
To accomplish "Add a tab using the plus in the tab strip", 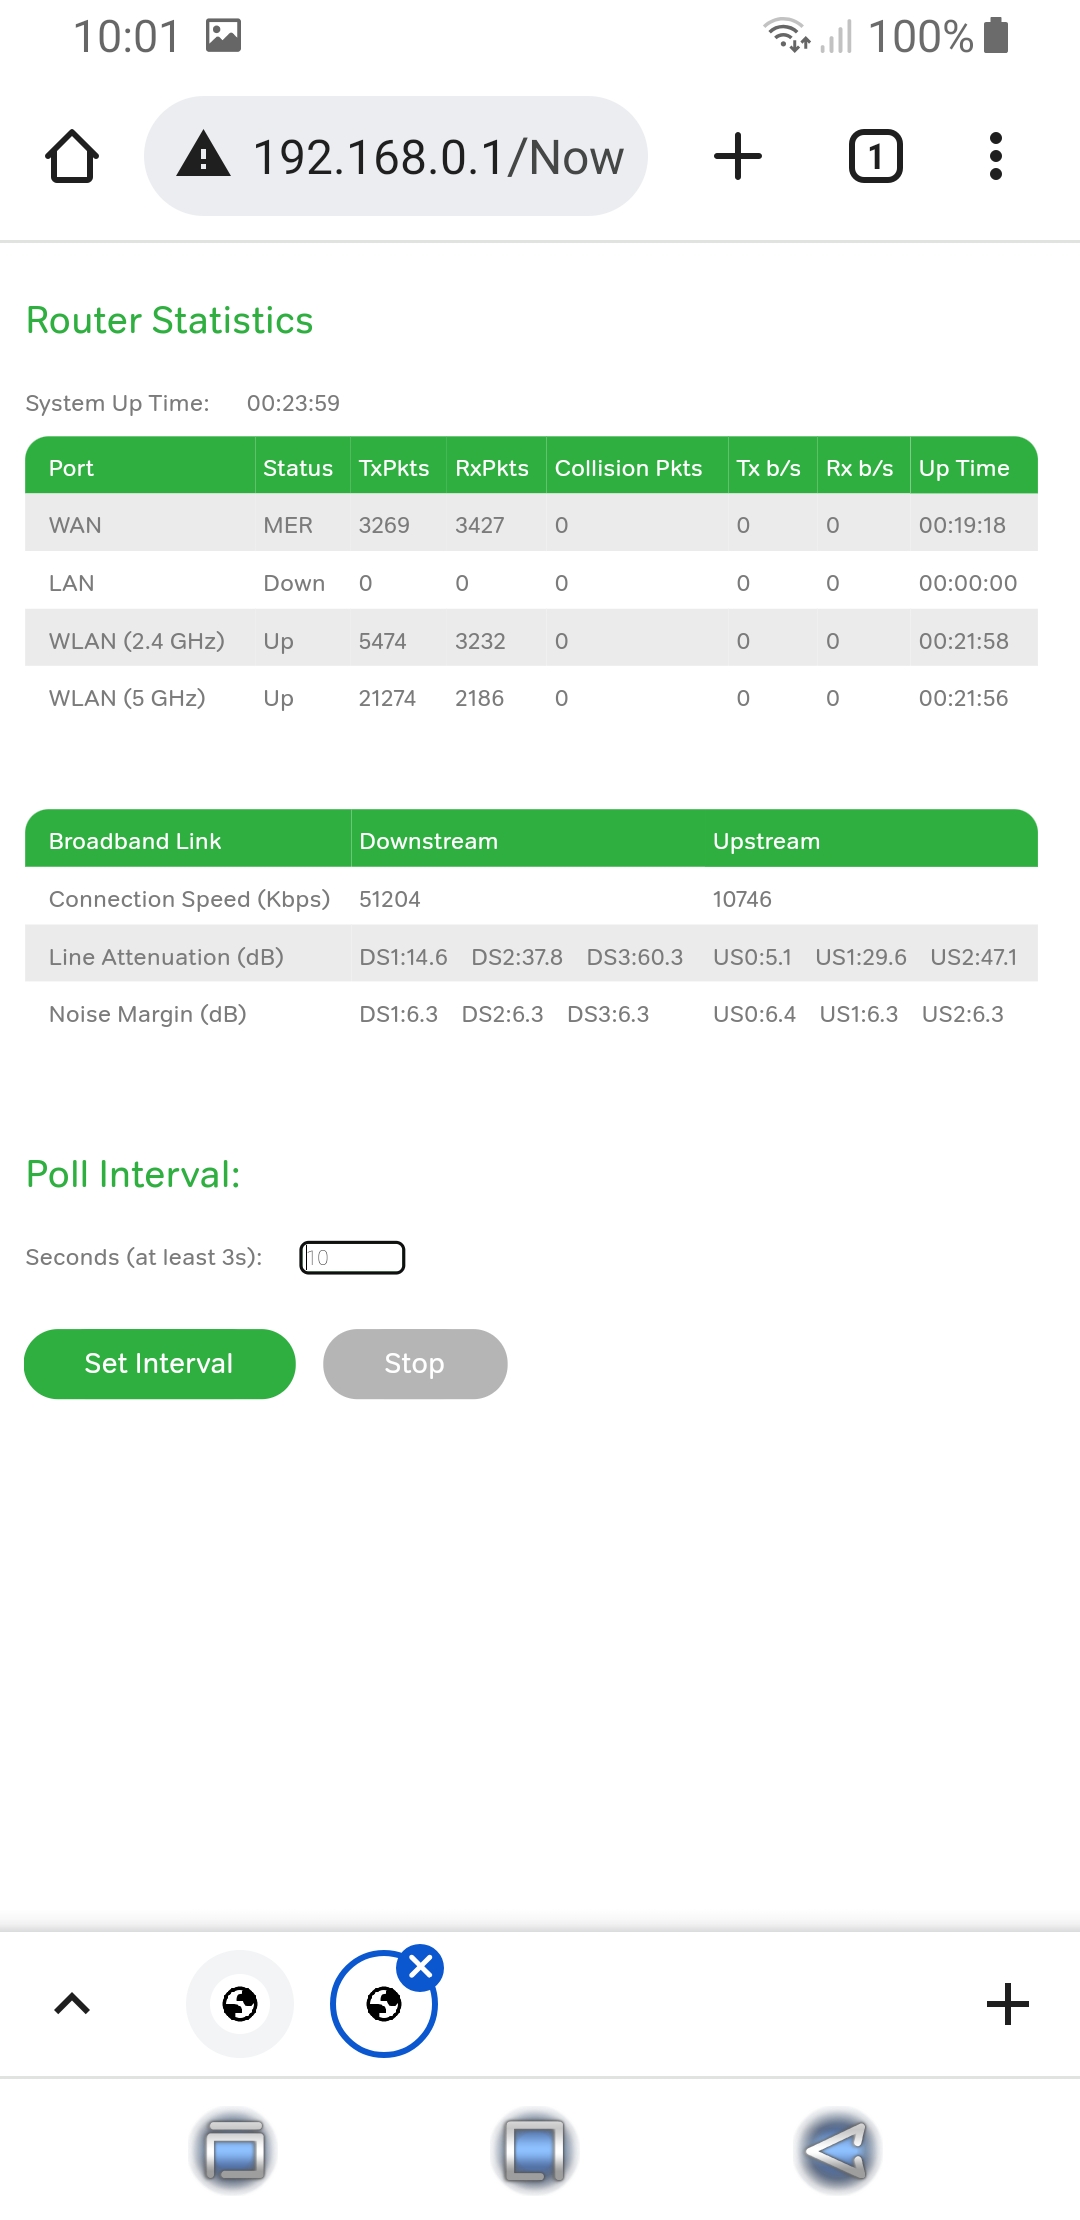I will click(1008, 2003).
